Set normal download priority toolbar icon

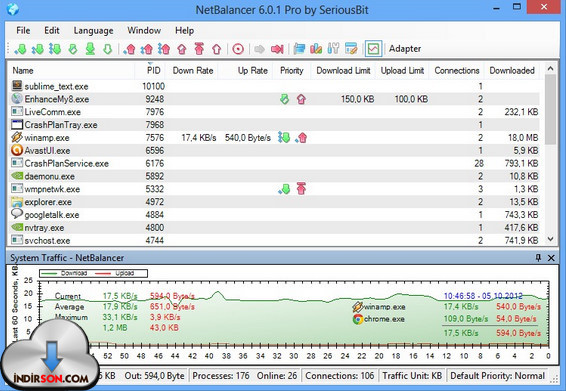[x=38, y=49]
